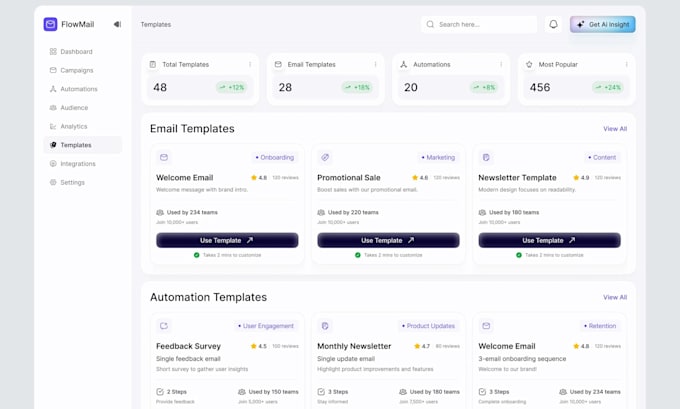The width and height of the screenshot is (680, 409).
Task: Click the Templates page breadcrumb title
Action: [x=156, y=24]
